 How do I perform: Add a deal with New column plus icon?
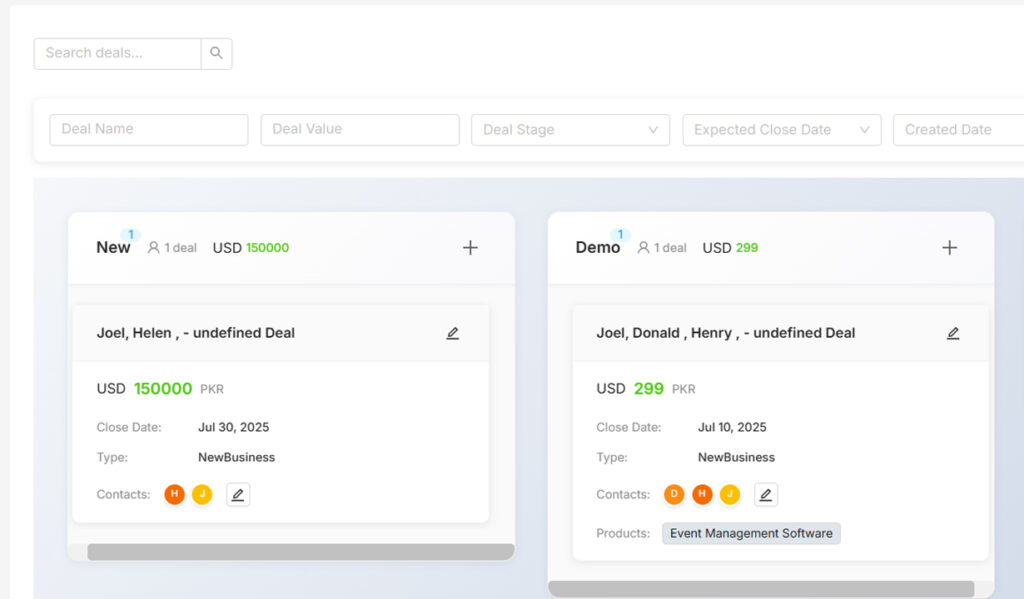[470, 248]
